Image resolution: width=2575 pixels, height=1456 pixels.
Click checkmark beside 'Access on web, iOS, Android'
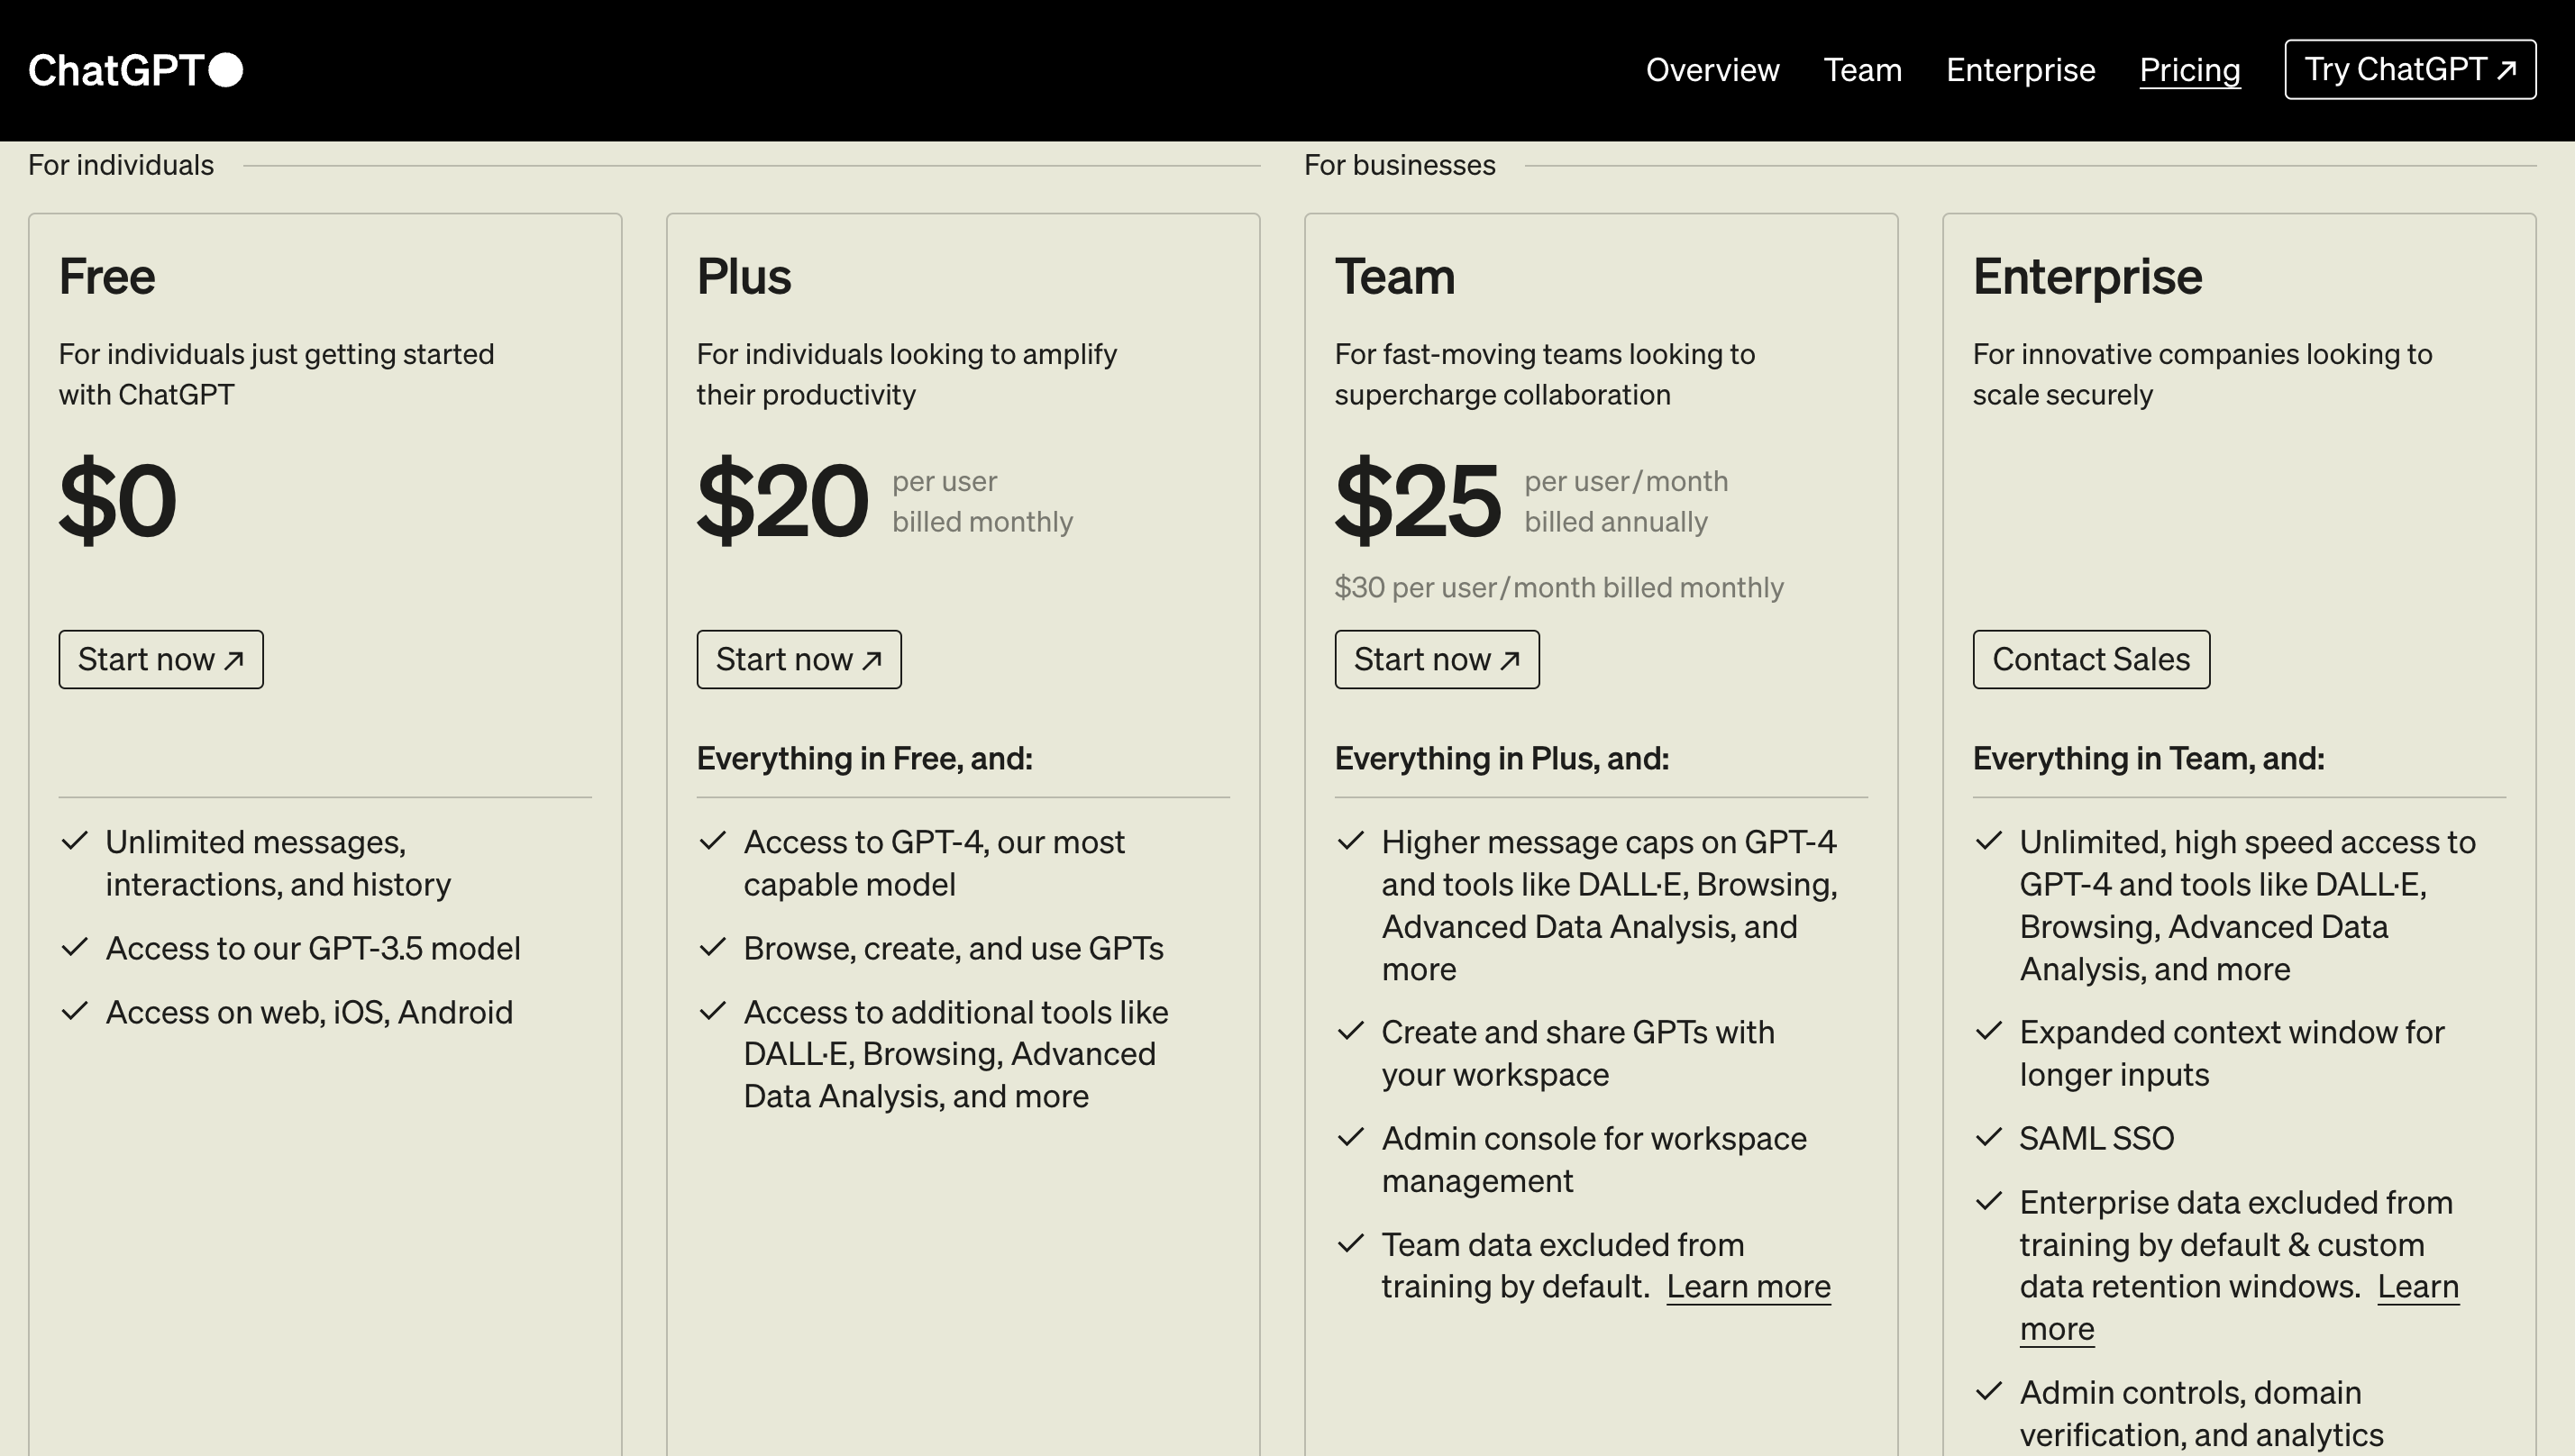coord(75,1011)
